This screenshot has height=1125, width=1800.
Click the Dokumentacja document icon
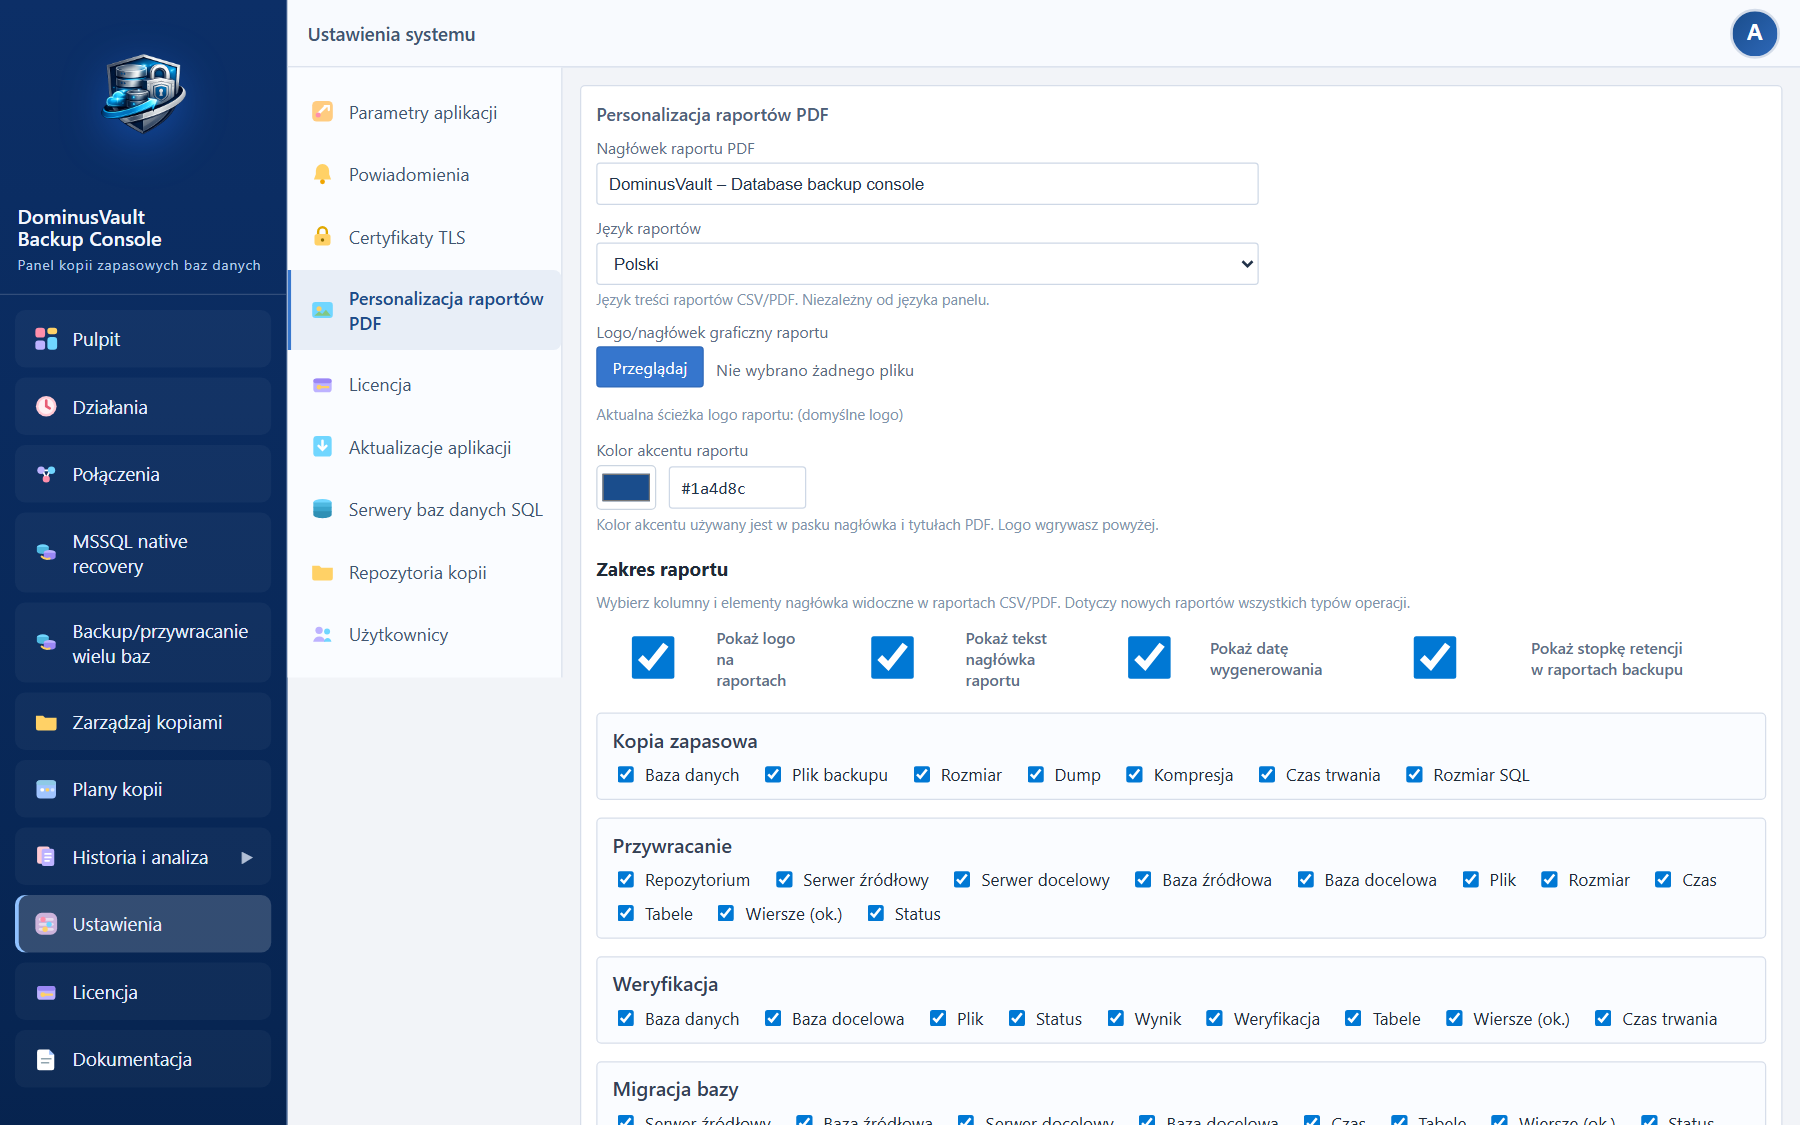[46, 1059]
